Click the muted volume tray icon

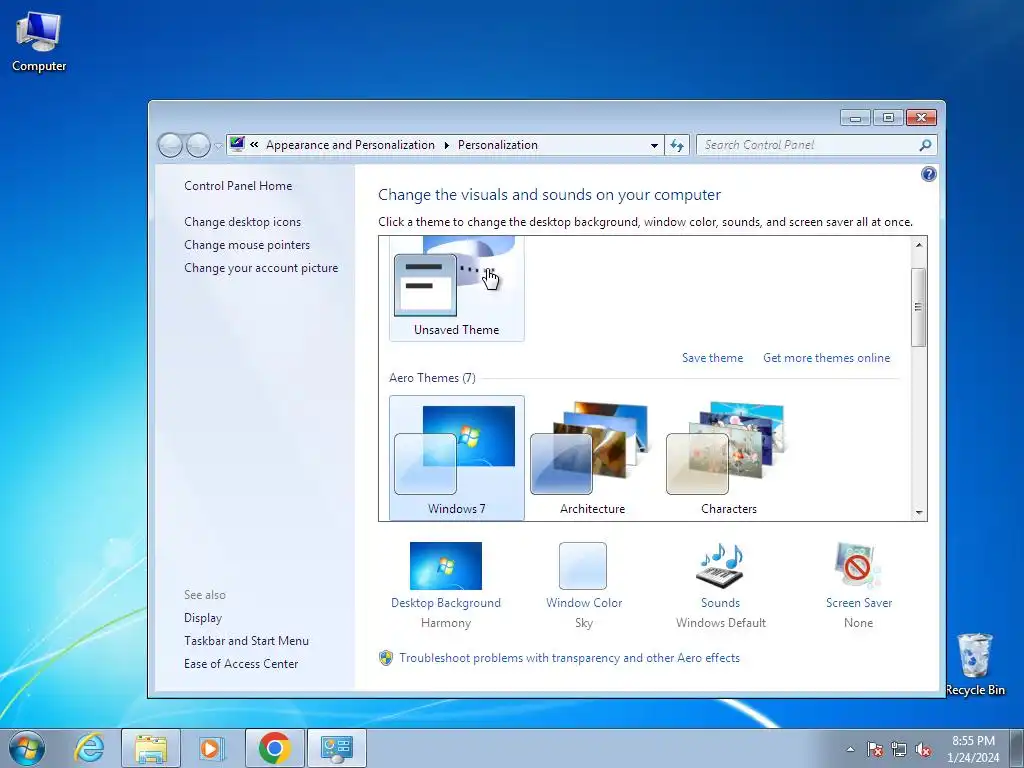pos(923,749)
